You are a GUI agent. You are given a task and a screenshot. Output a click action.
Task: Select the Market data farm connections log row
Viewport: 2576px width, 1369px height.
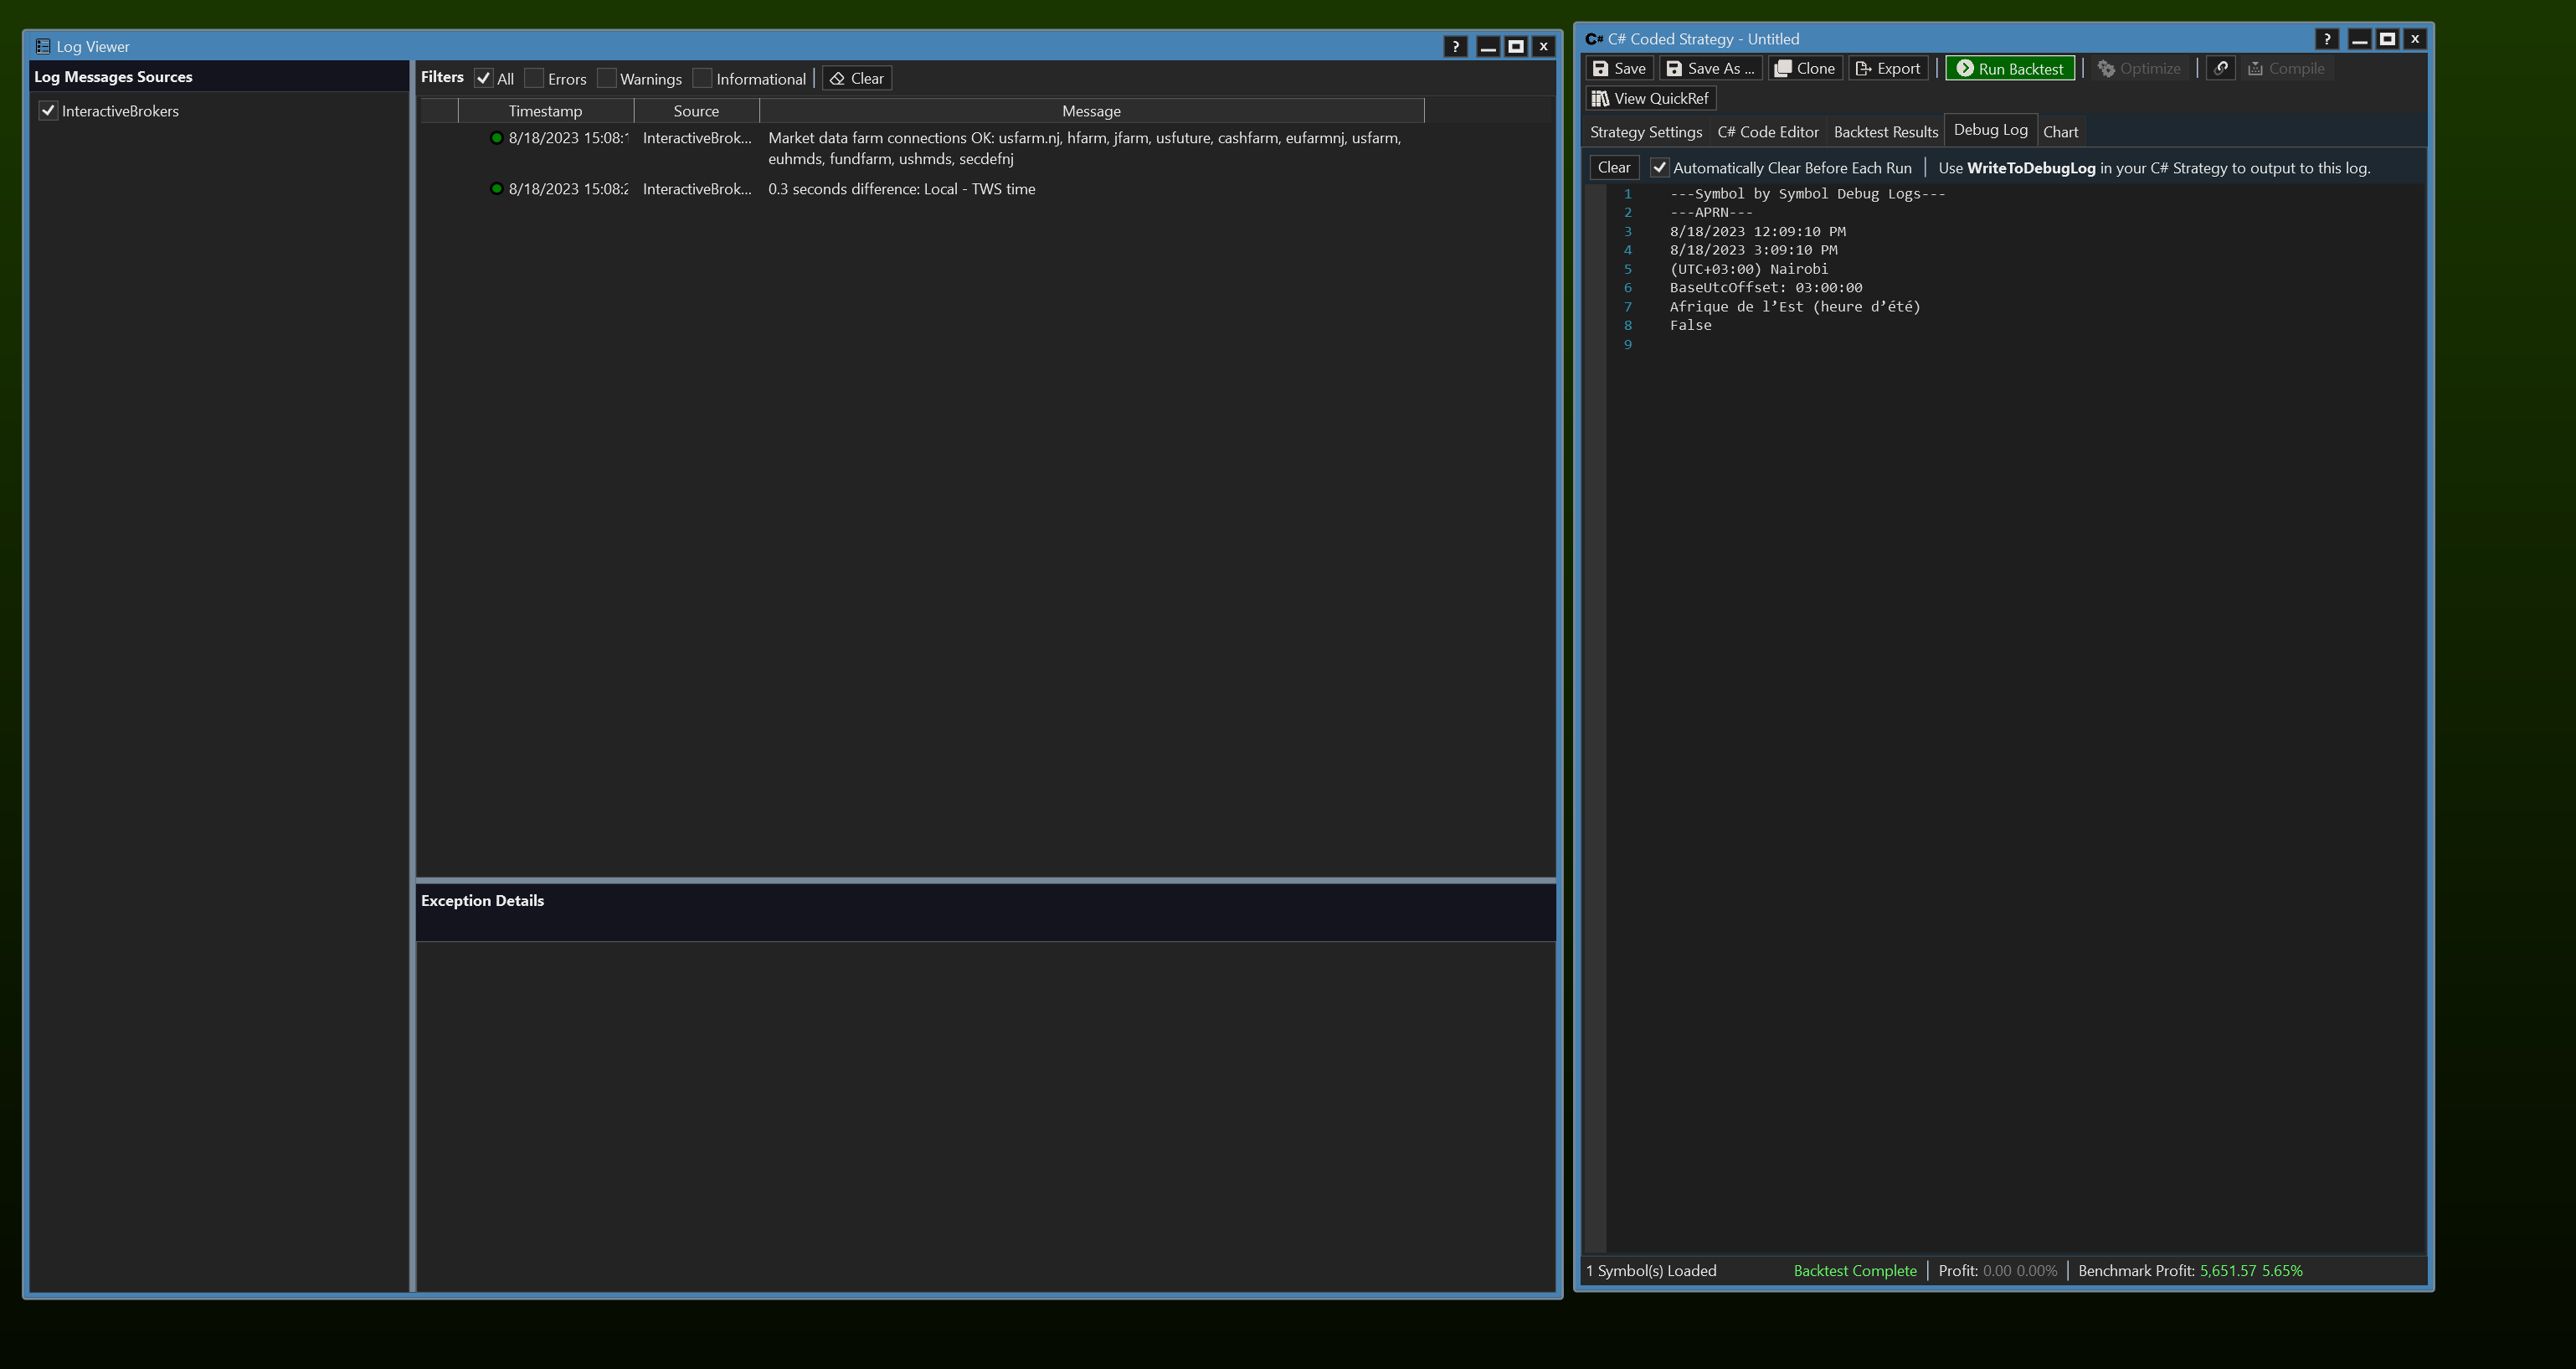[1084, 148]
